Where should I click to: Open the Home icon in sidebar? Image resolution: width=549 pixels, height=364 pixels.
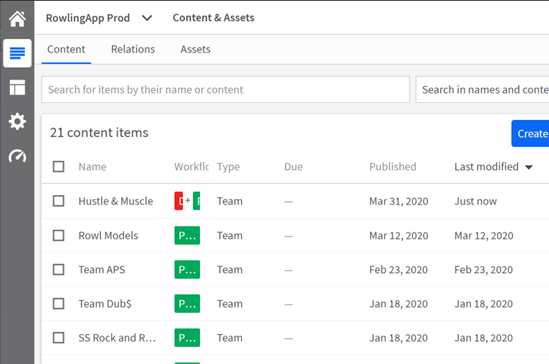[17, 19]
